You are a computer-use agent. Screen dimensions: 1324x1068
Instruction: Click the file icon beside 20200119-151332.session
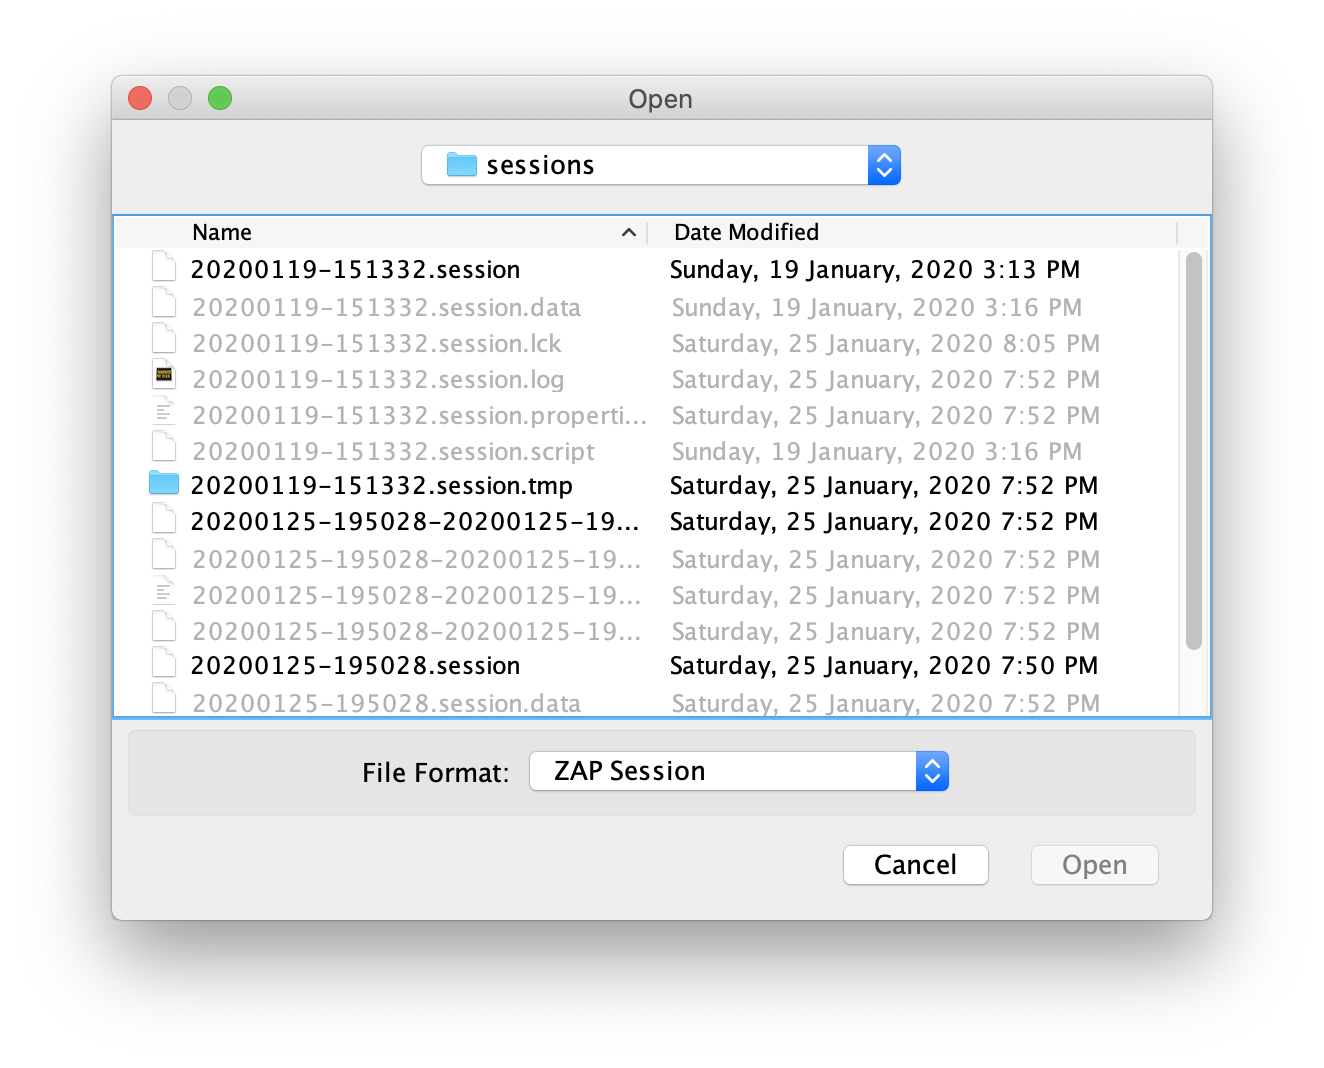[x=164, y=266]
